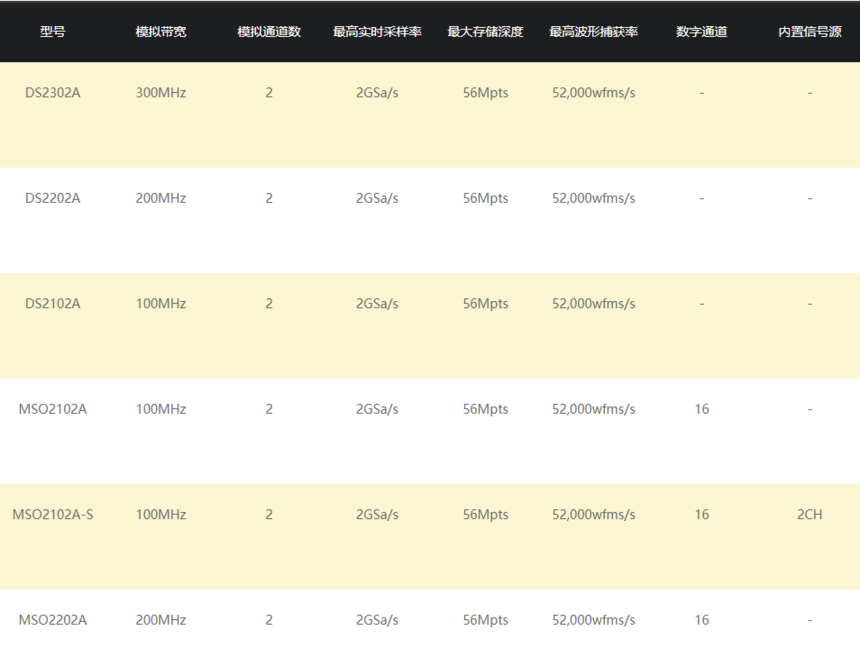Click the 型号 column header
This screenshot has height=667, width=860.
[53, 32]
